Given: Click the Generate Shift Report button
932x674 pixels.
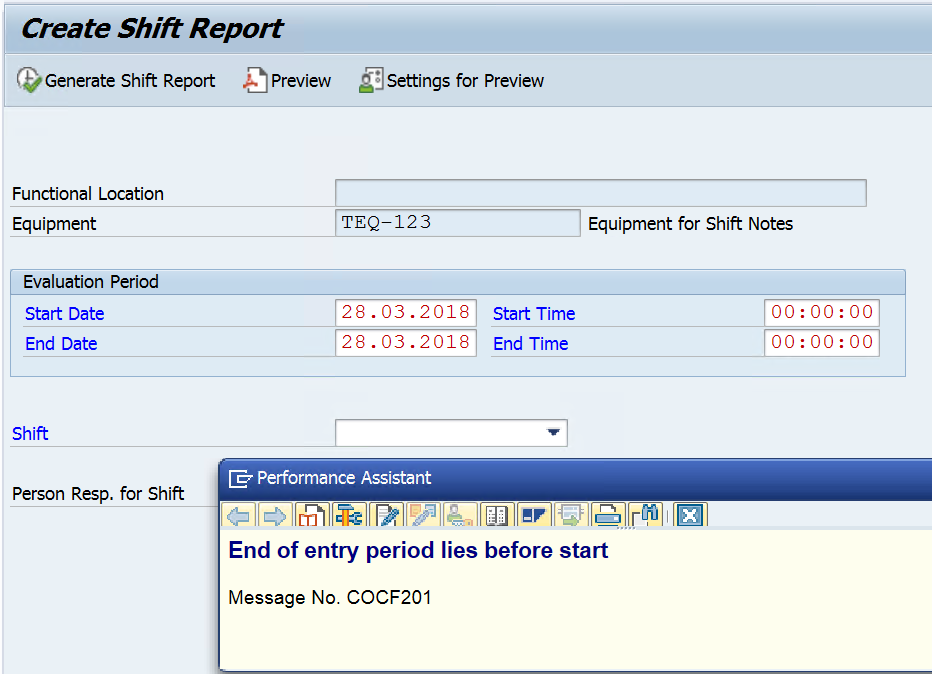Looking at the screenshot, I should (116, 80).
